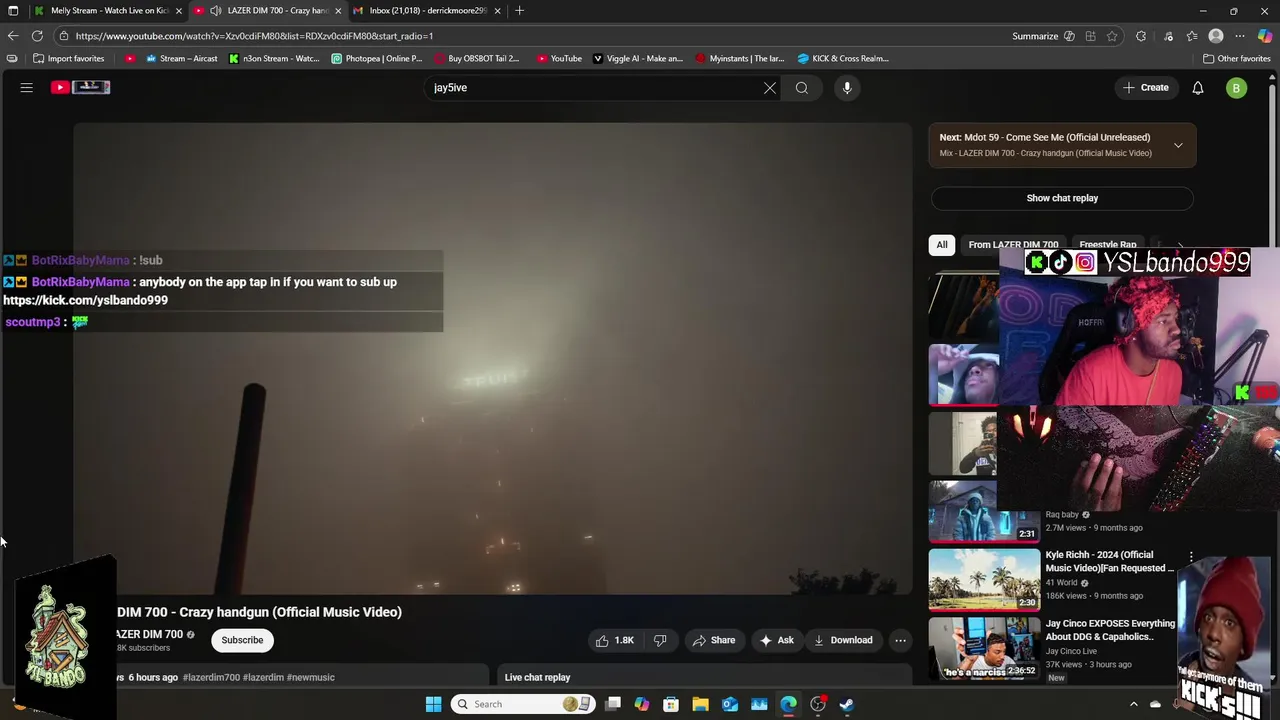
Task: Open the Myinstants bookmark
Action: pos(740,58)
